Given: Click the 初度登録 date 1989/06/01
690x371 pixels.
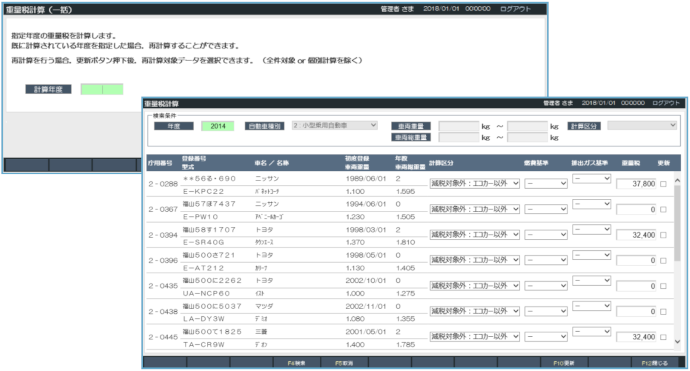Looking at the screenshot, I should (366, 179).
